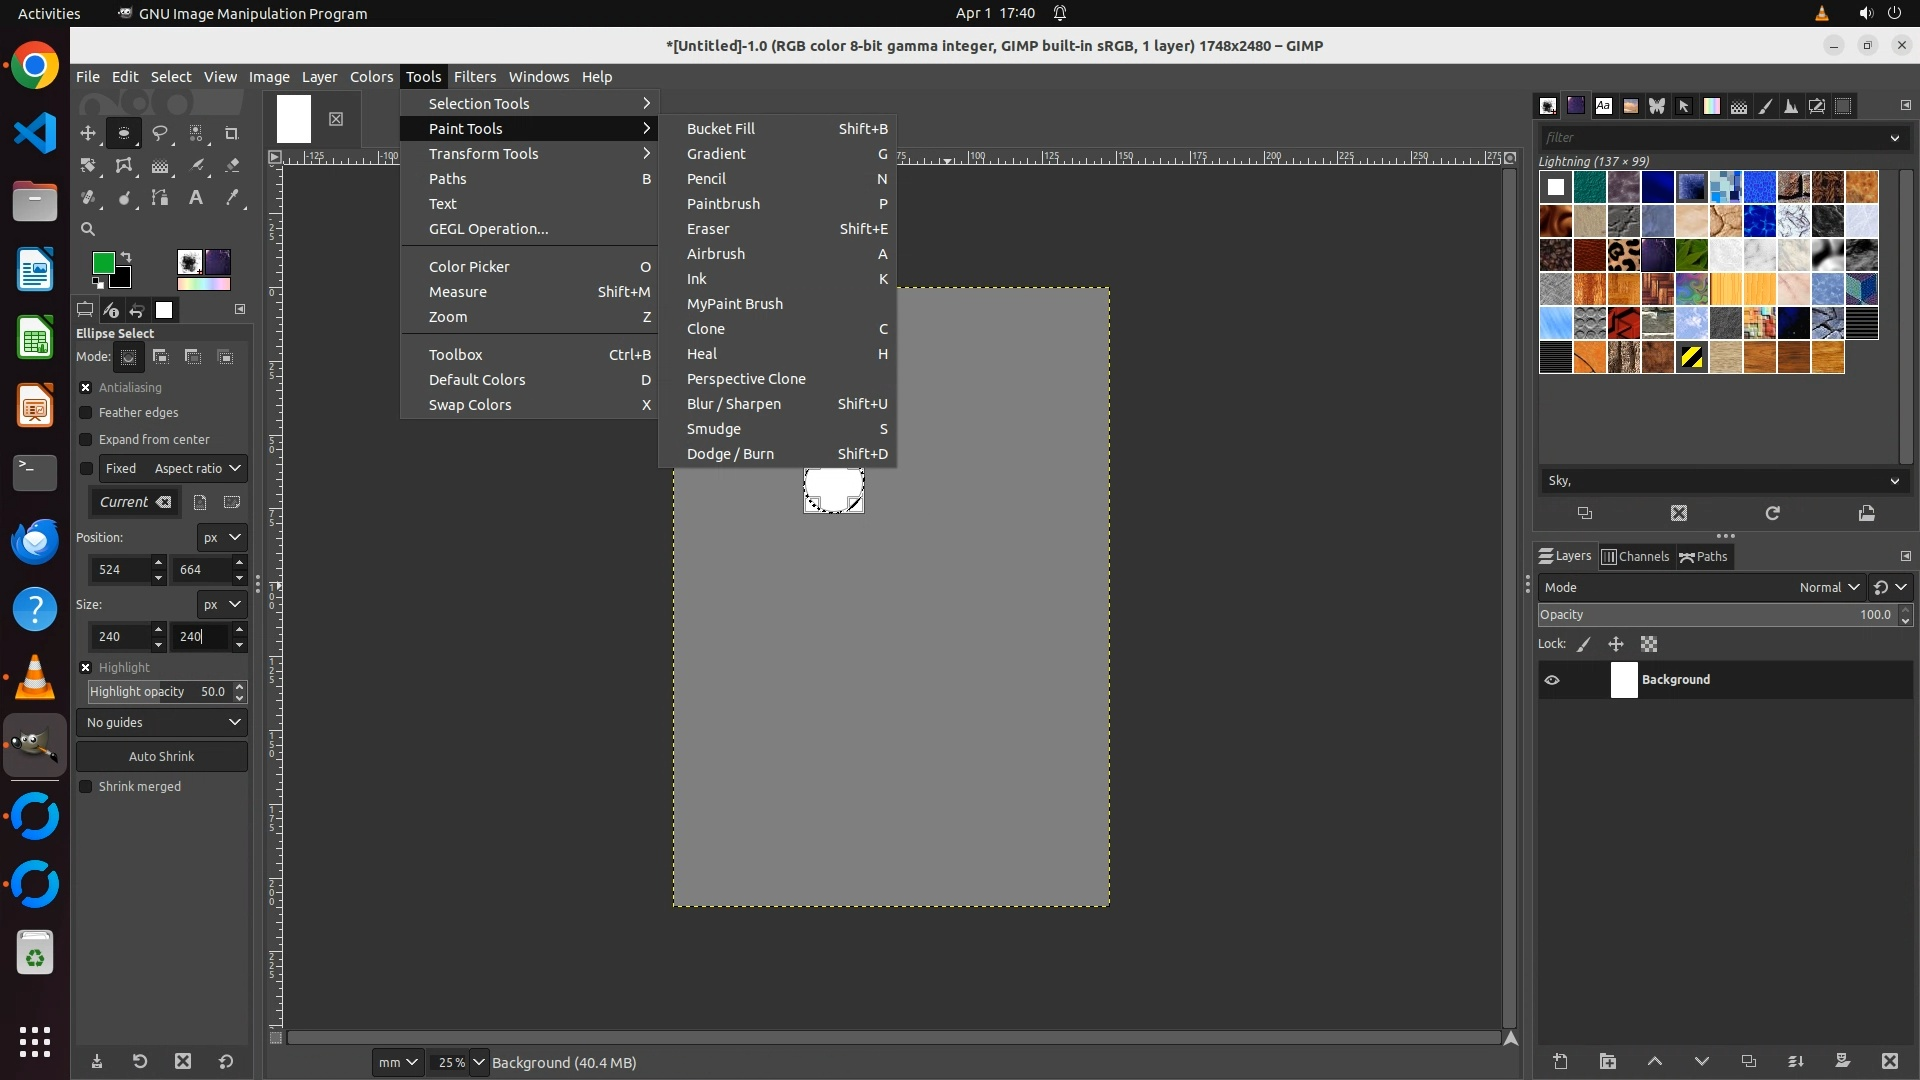Pick the Text tool icon
1920x1080 pixels.
(196, 198)
